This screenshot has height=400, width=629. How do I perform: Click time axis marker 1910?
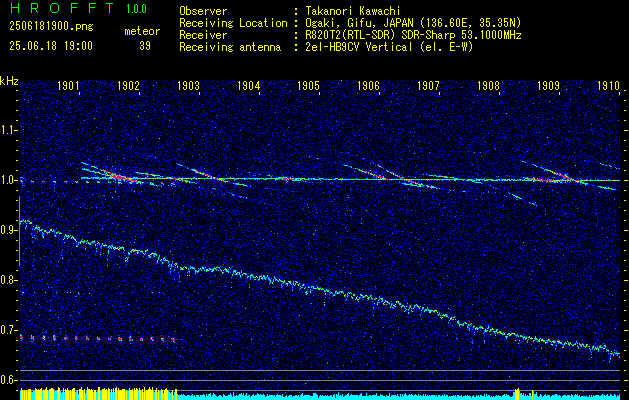[608, 86]
